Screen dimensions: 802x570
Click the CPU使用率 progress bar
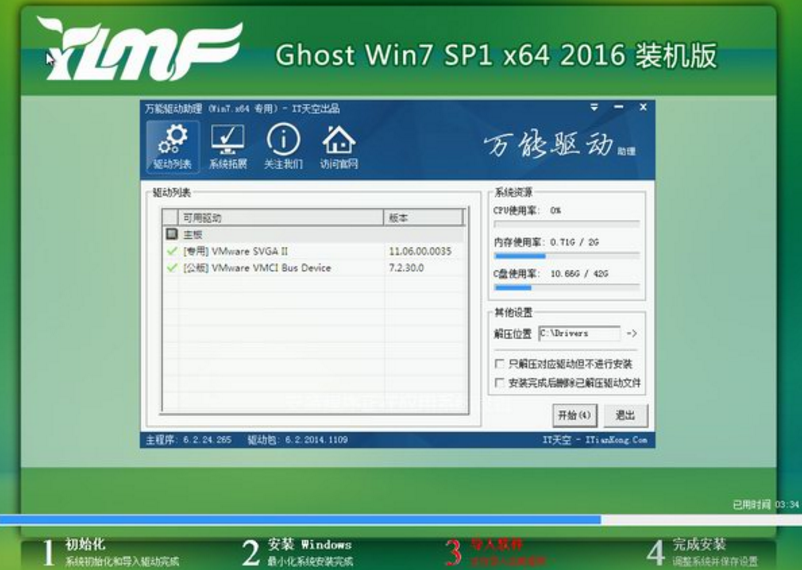point(567,224)
